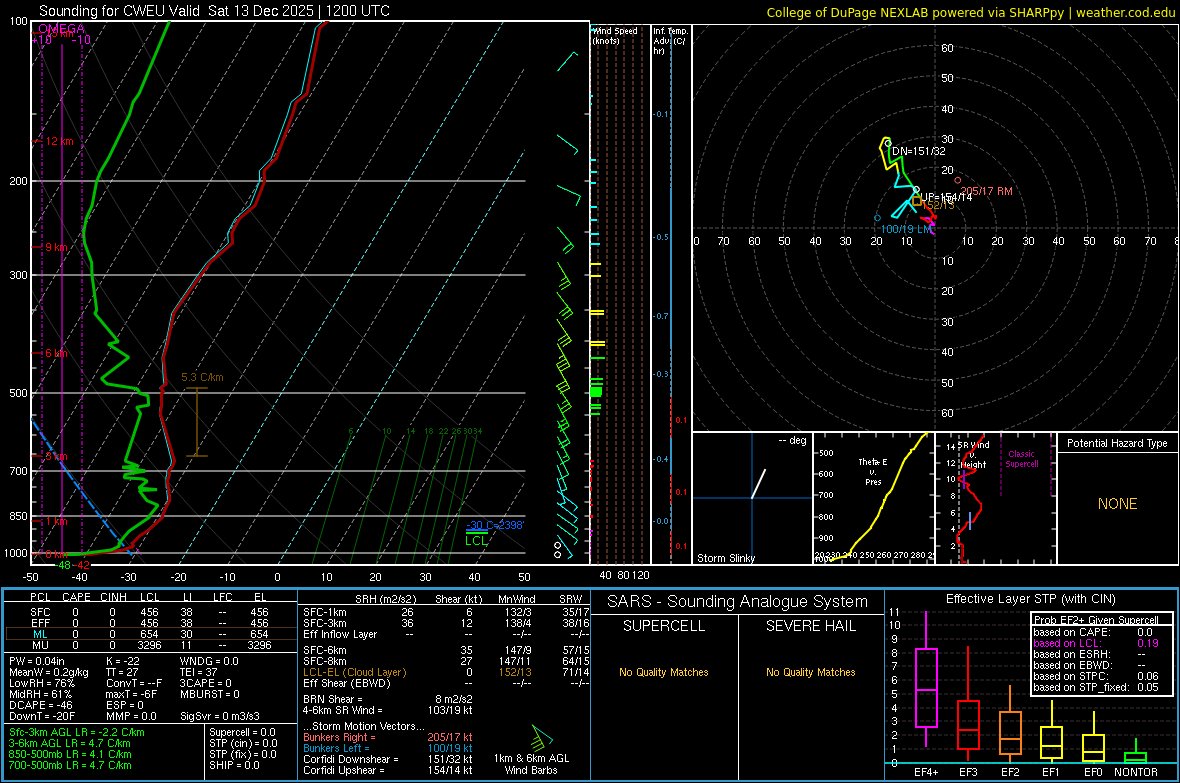
Task: Click the 1km & 6km AGL wind barb symbol
Action: (x=542, y=737)
